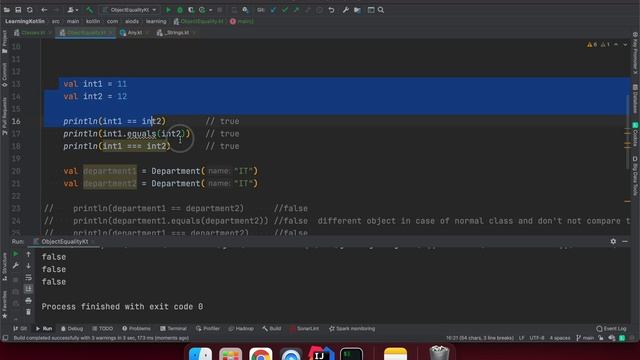640x360 pixels.
Task: Click the Synchronize/reload toolbar icon
Action: [x=30, y=10]
